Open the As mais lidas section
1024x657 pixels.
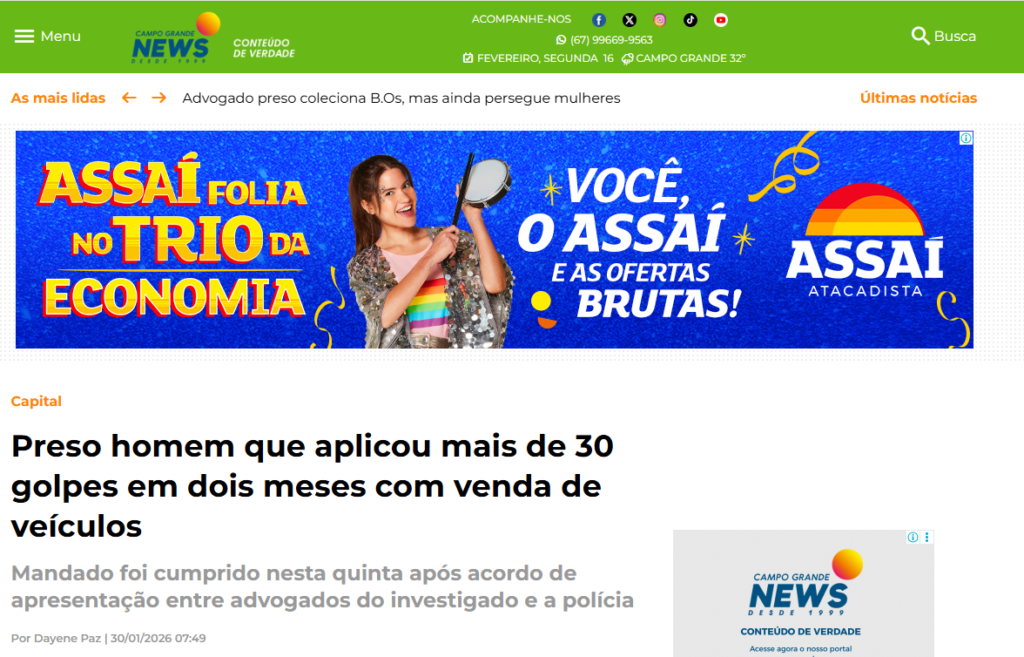pyautogui.click(x=58, y=98)
